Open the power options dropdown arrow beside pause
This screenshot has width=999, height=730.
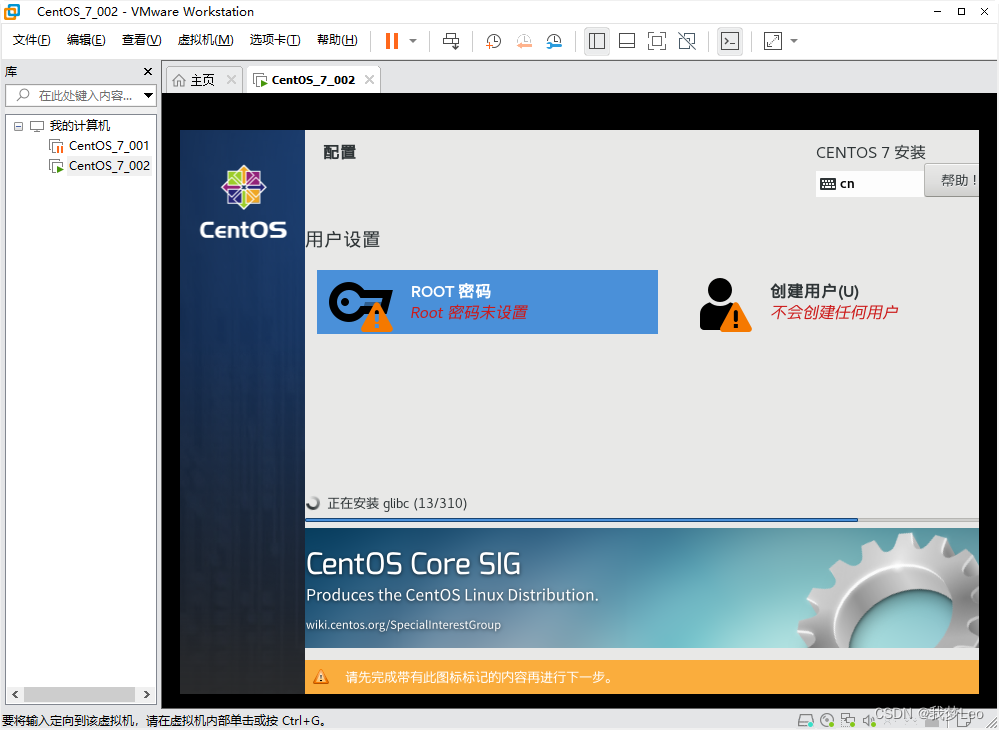tap(413, 41)
